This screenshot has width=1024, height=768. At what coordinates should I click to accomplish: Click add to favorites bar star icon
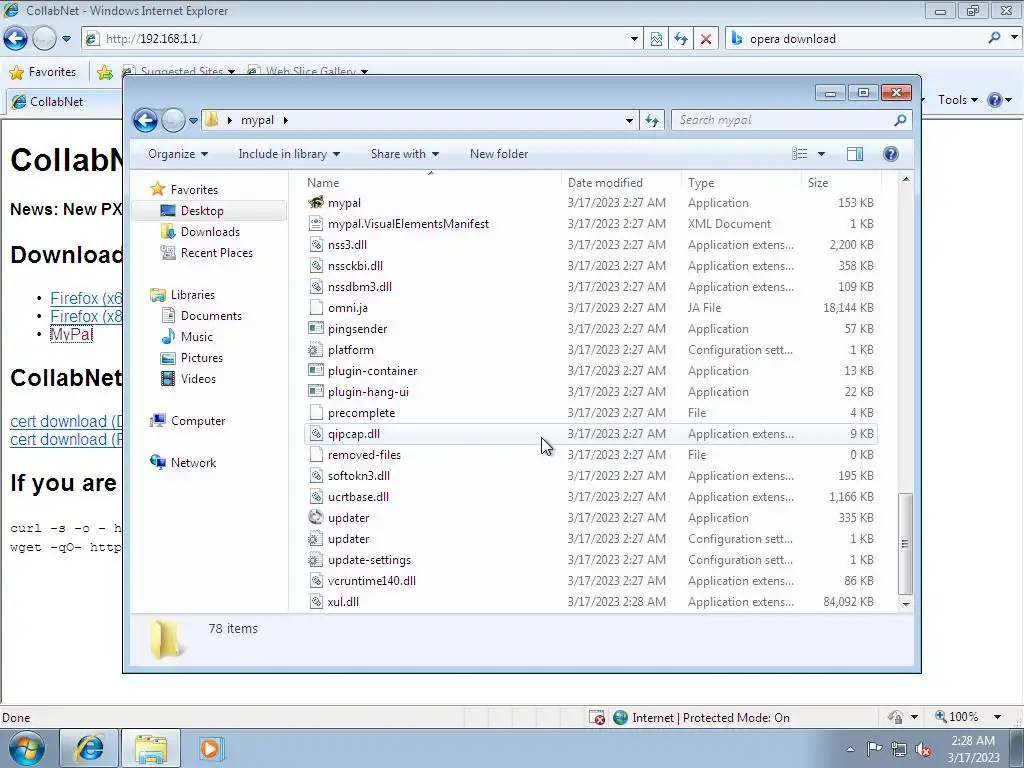[104, 72]
